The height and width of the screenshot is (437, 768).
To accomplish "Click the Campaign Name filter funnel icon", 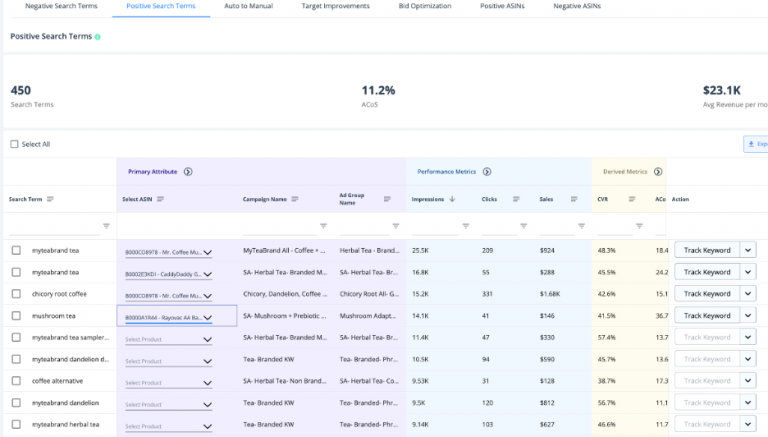I will [x=323, y=226].
